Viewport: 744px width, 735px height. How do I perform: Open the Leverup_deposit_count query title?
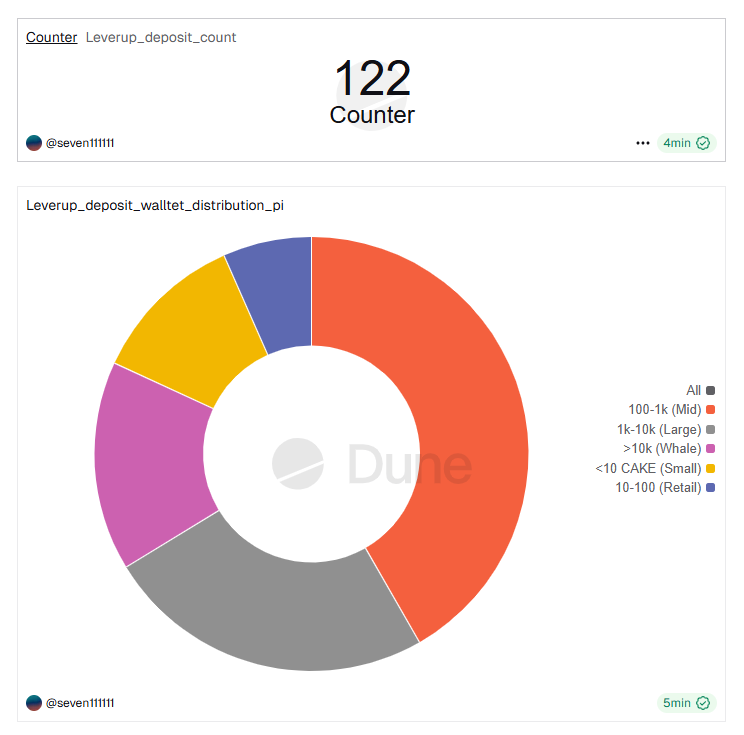pyautogui.click(x=161, y=37)
